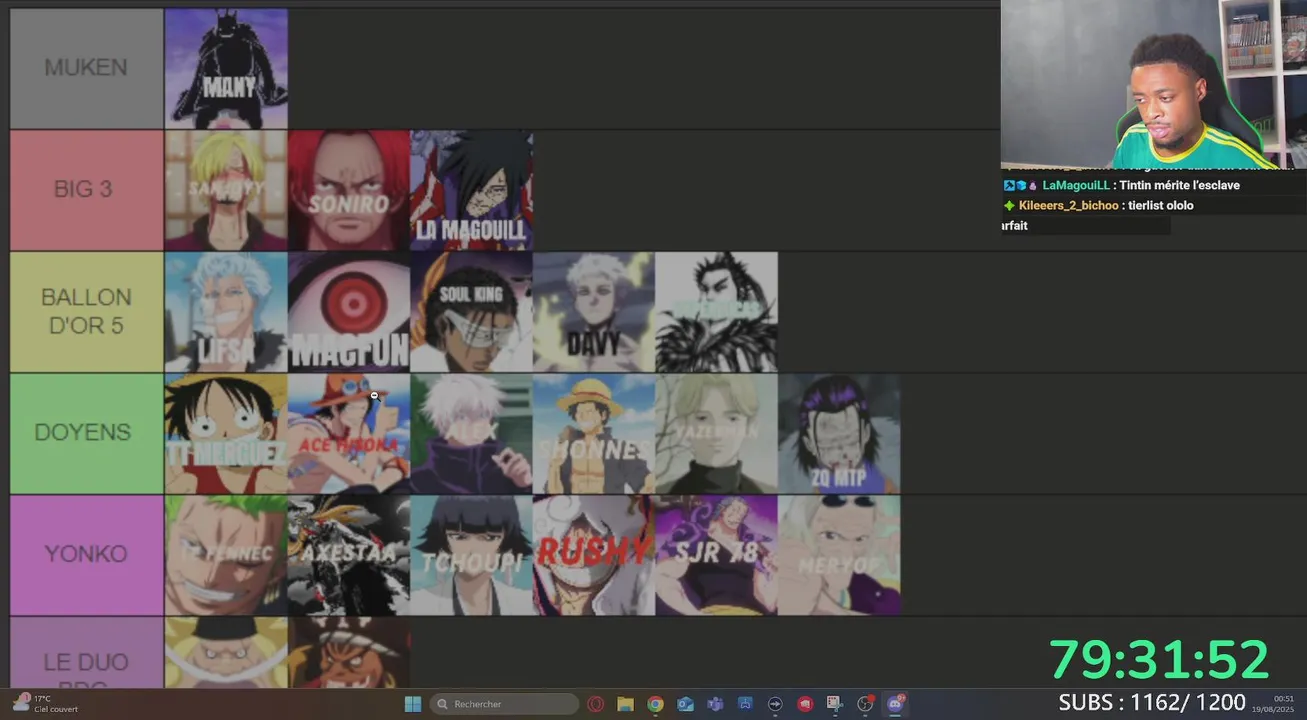
Task: Select the dark bearded tile in LE DUO tier
Action: pos(349,652)
